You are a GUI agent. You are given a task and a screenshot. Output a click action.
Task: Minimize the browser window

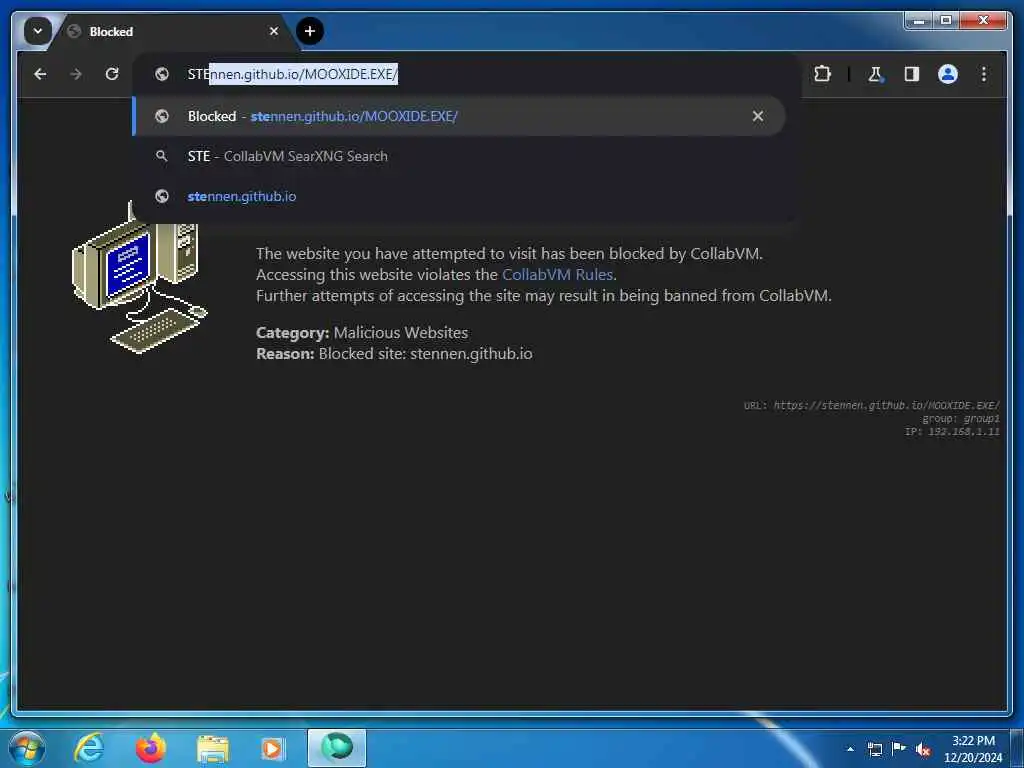[x=919, y=21]
